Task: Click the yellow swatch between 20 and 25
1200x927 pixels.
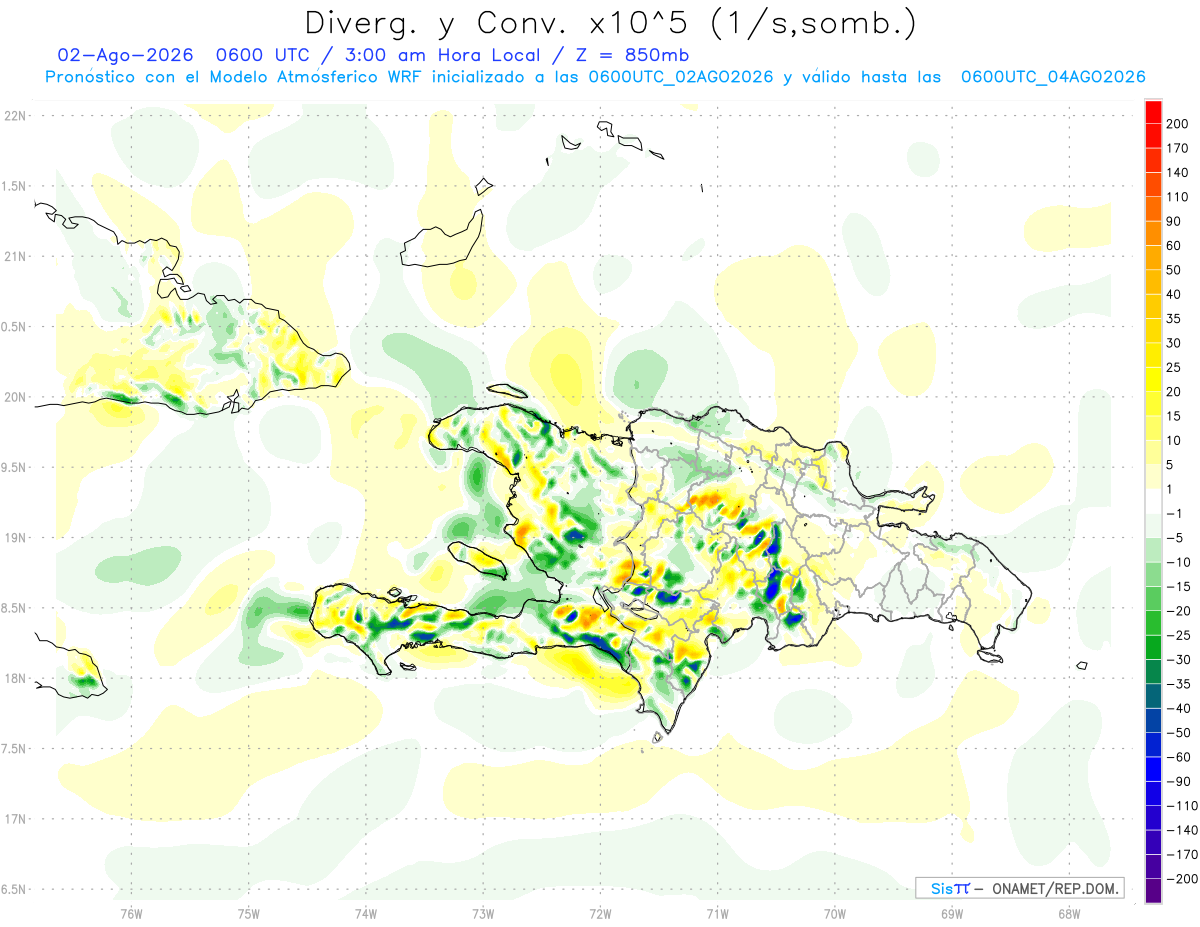Action: coord(1153,379)
